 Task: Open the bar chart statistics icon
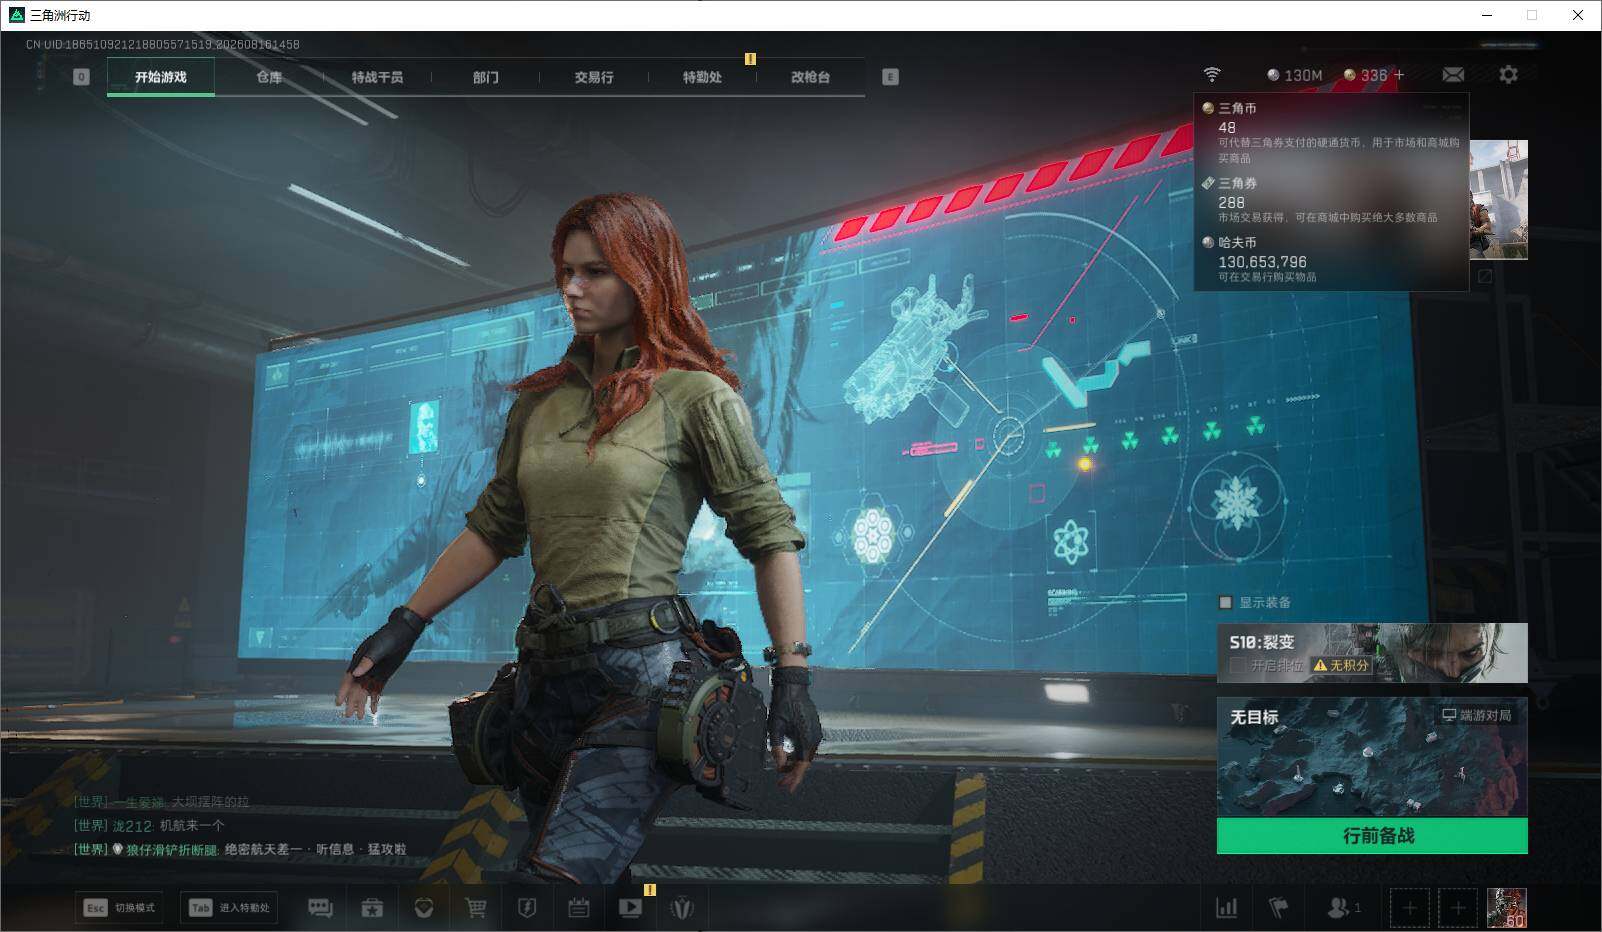click(1226, 908)
